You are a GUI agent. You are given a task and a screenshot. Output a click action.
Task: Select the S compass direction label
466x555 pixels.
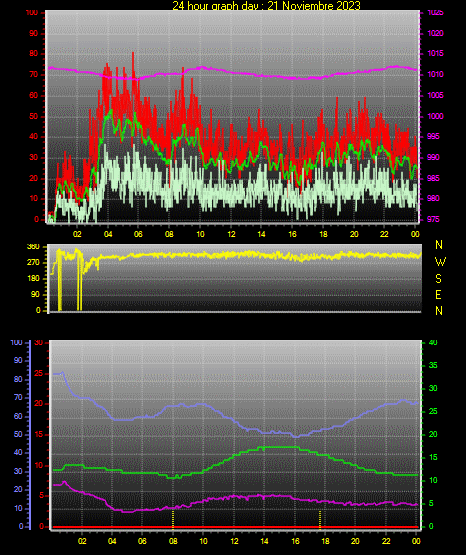[438, 279]
